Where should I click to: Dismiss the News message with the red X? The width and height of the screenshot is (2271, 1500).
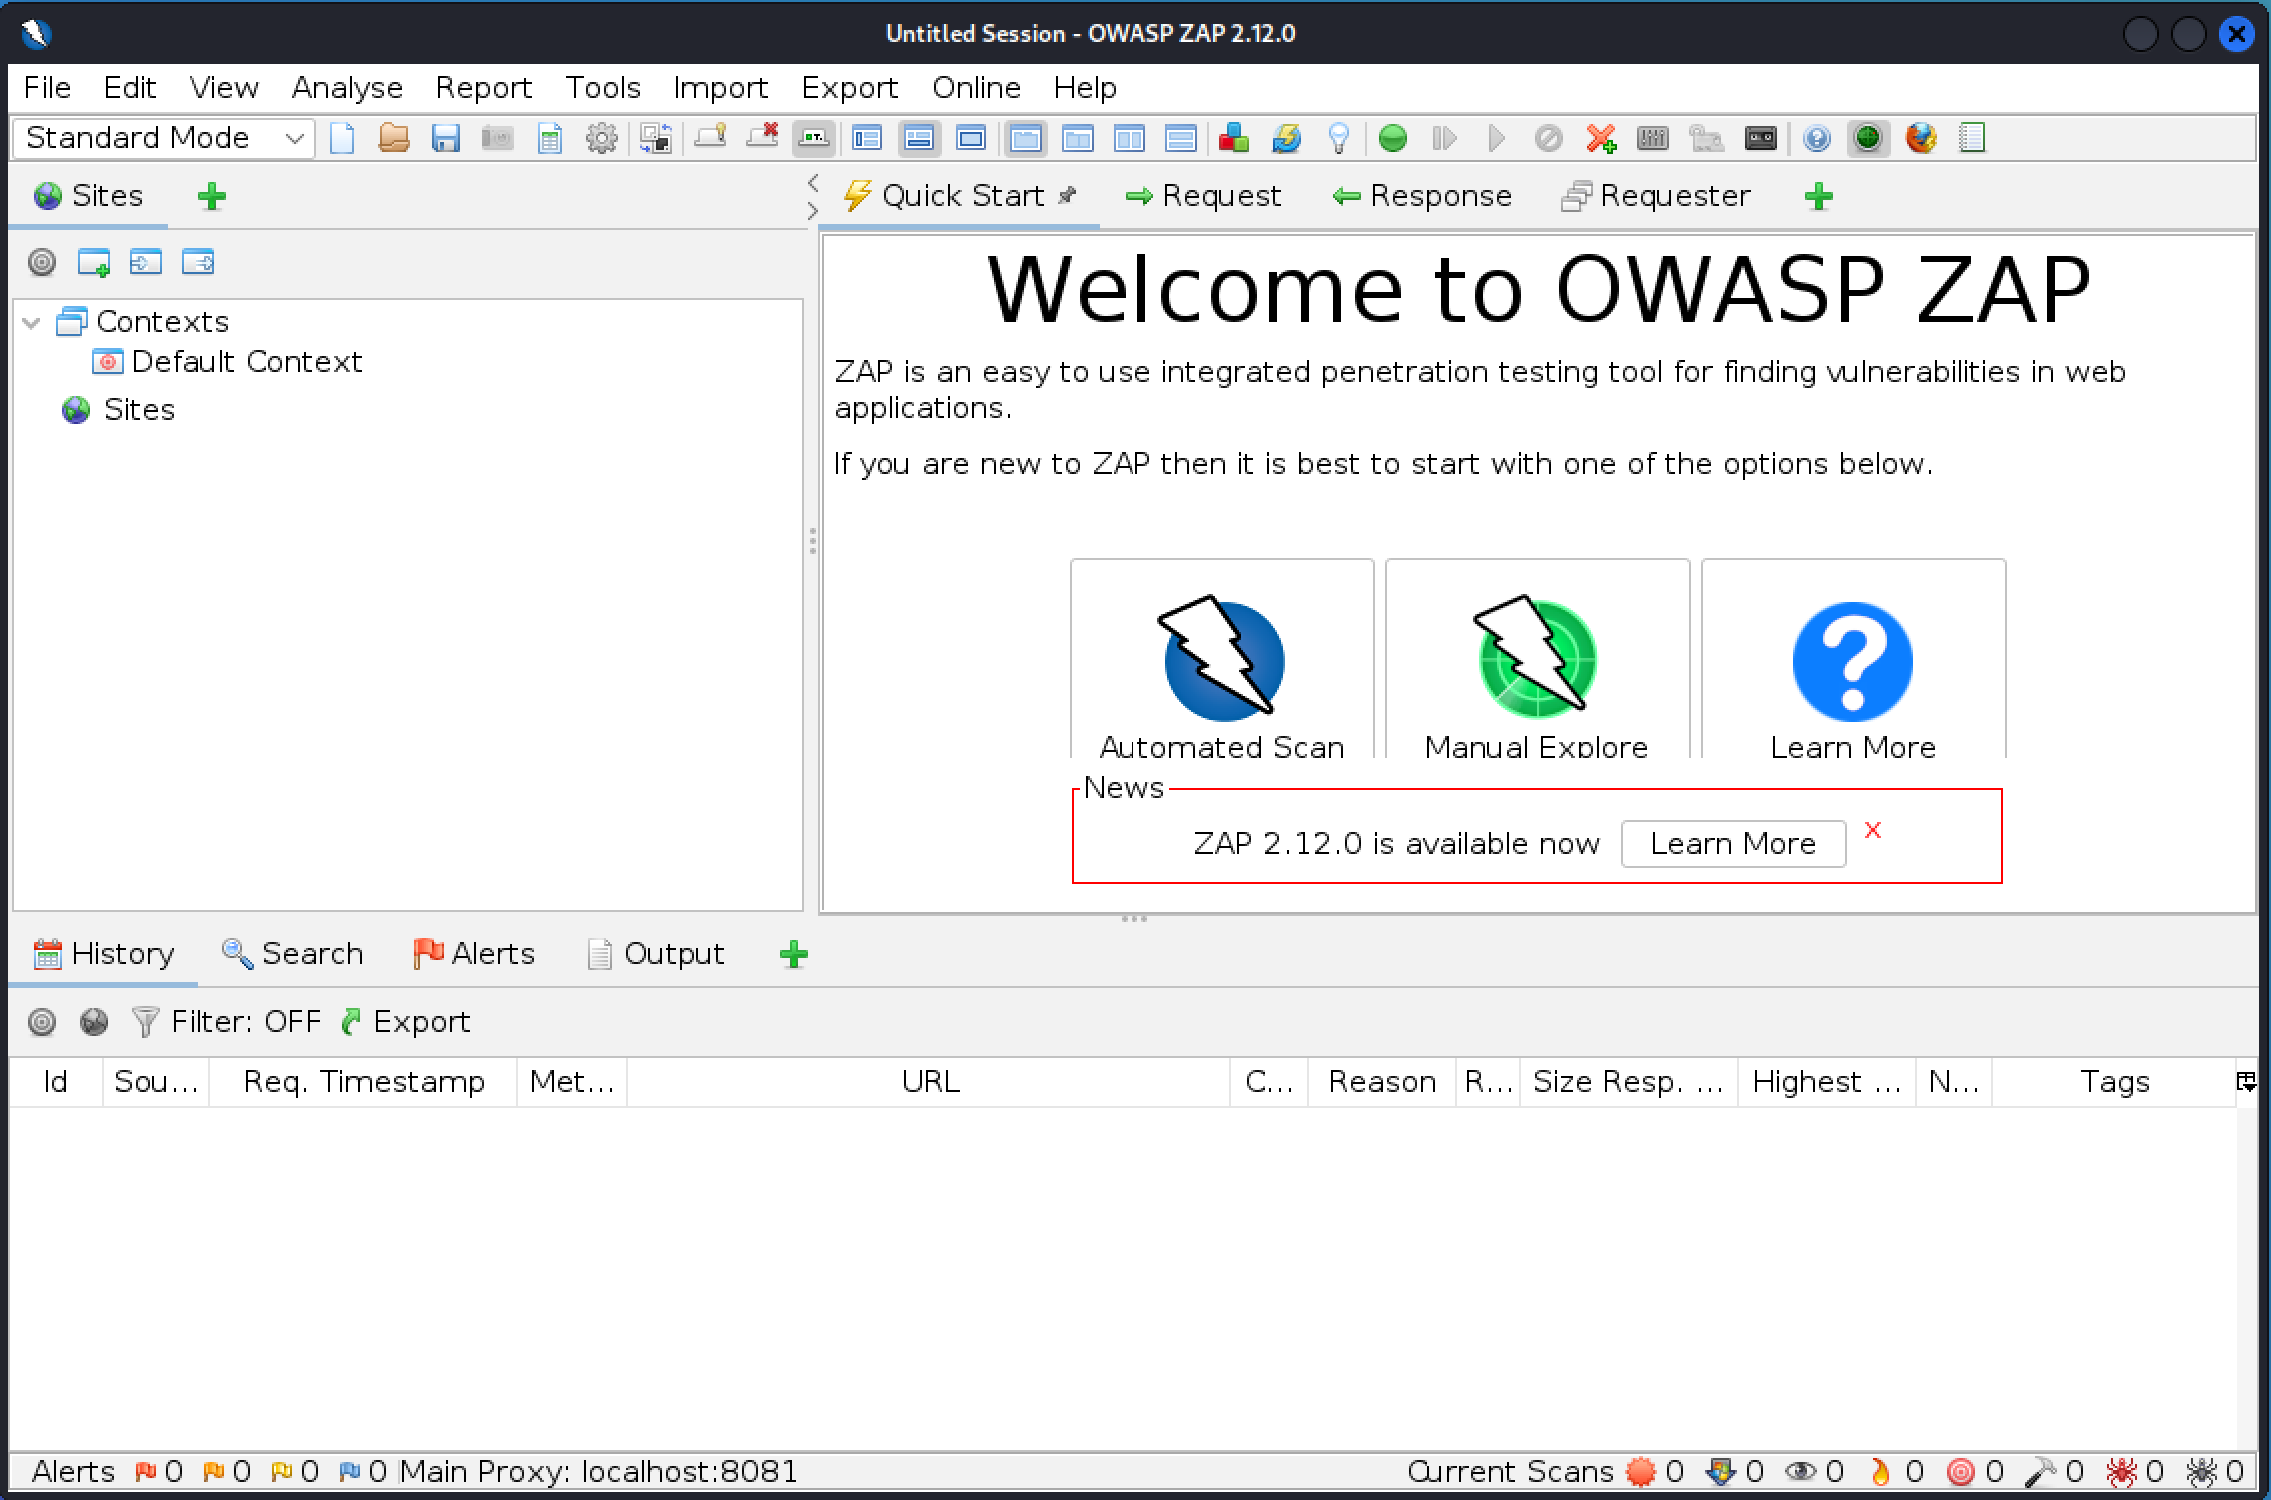1872,830
